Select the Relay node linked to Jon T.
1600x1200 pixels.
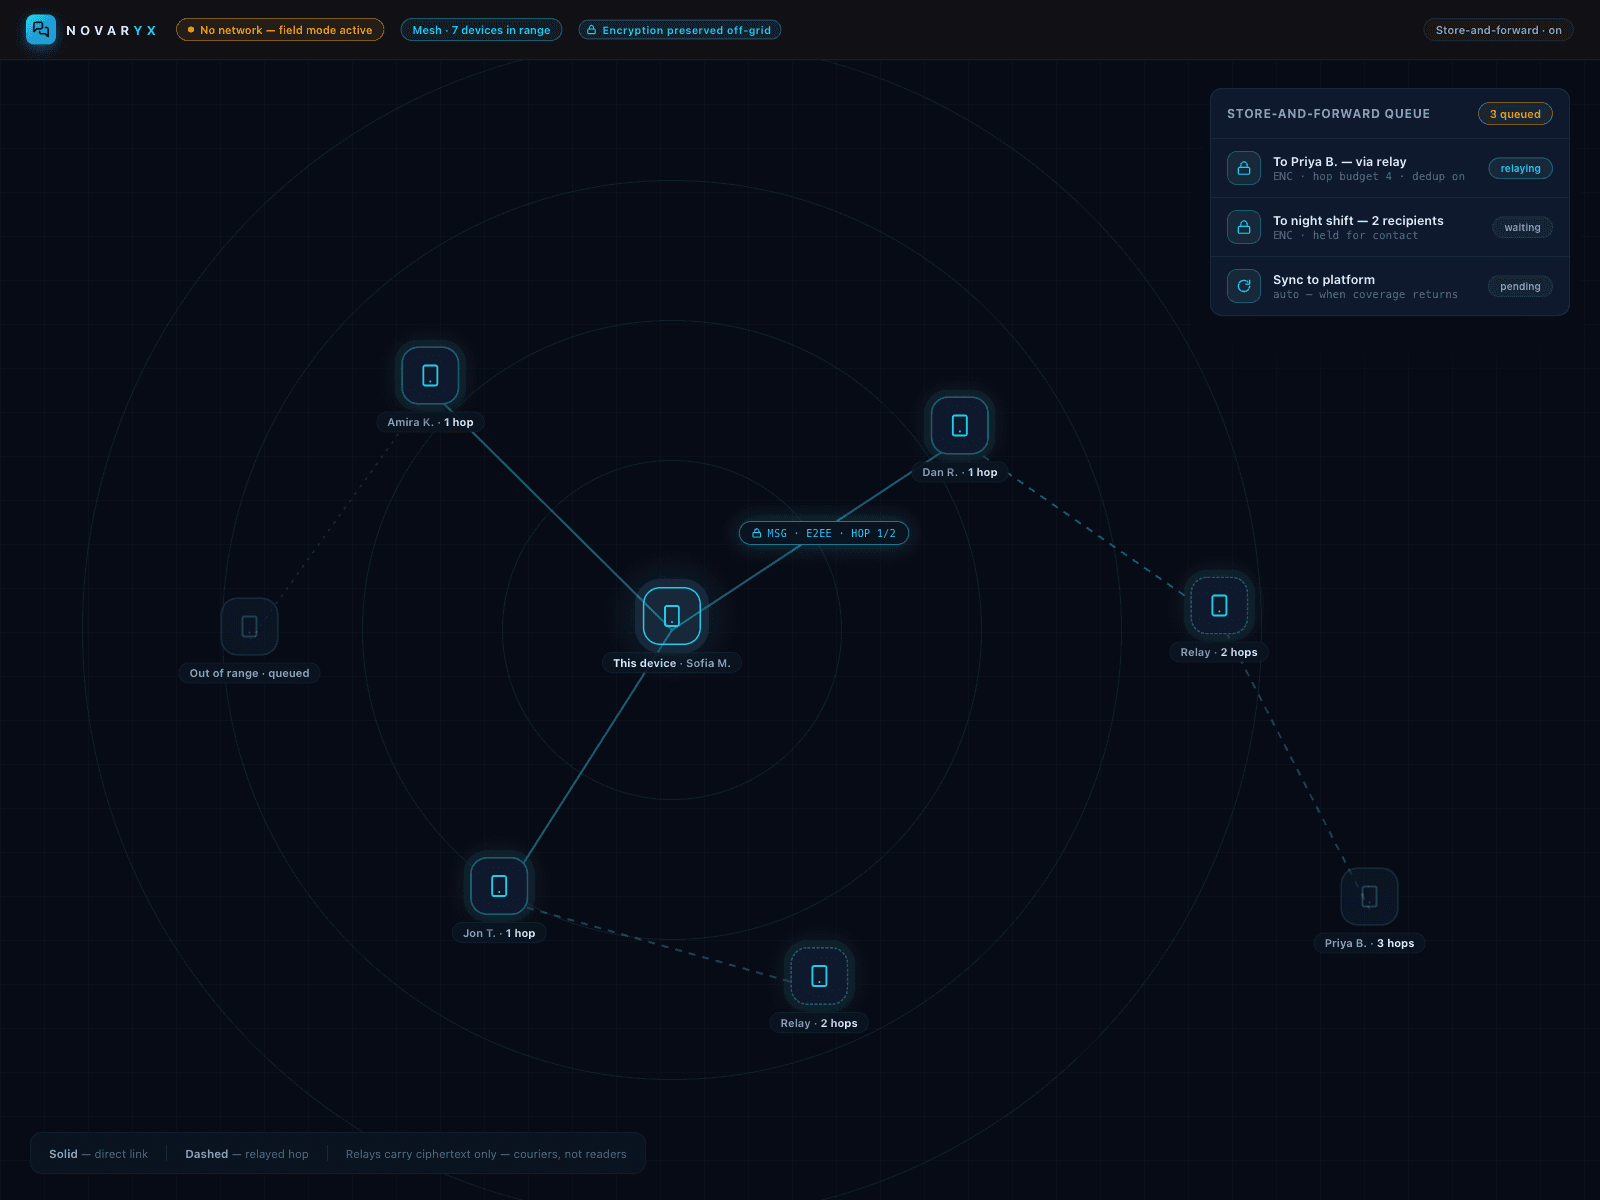(819, 976)
